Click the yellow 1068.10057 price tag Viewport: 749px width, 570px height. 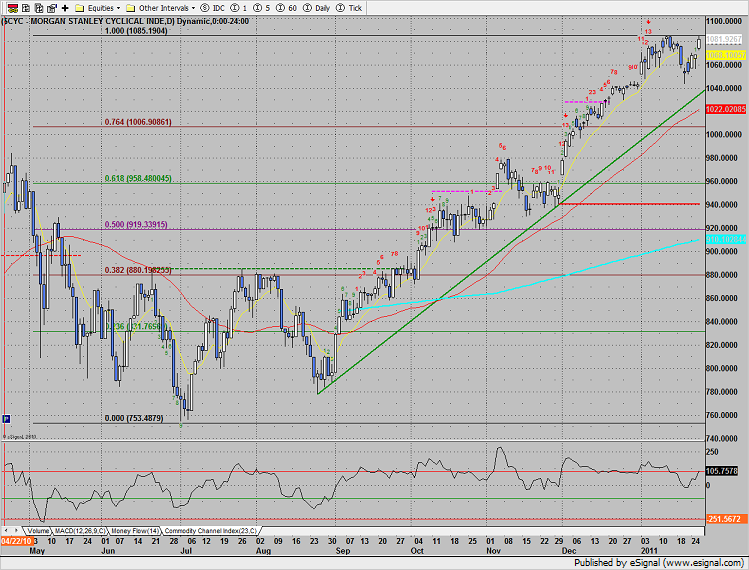pyautogui.click(x=726, y=55)
